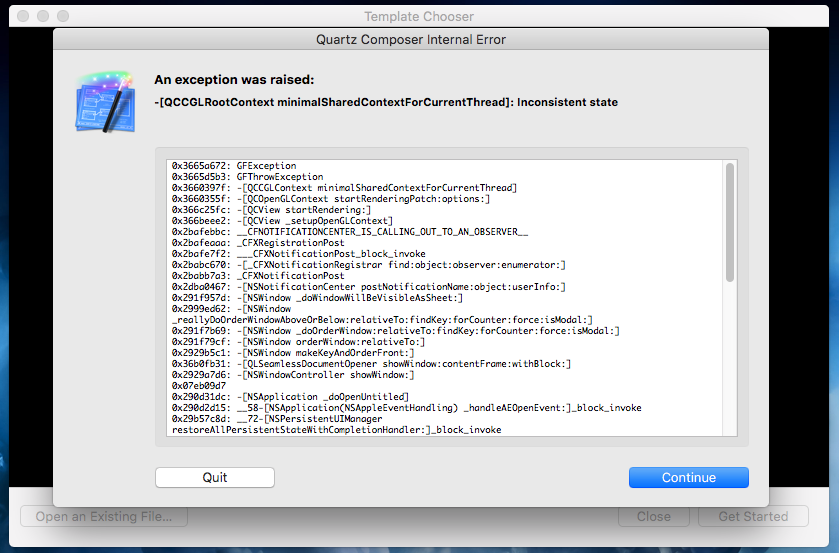
Task: Click the red close button of Template Chooser
Action: click(x=23, y=16)
